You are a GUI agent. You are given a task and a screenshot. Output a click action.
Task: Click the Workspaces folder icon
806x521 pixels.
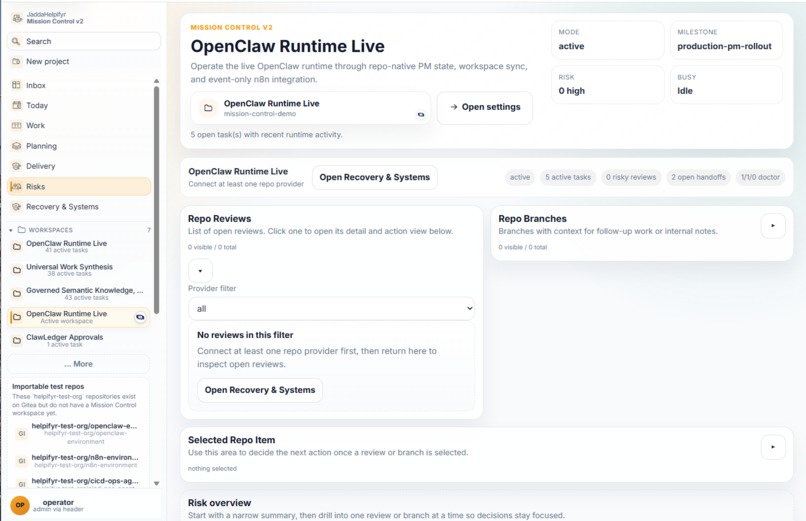[22, 230]
